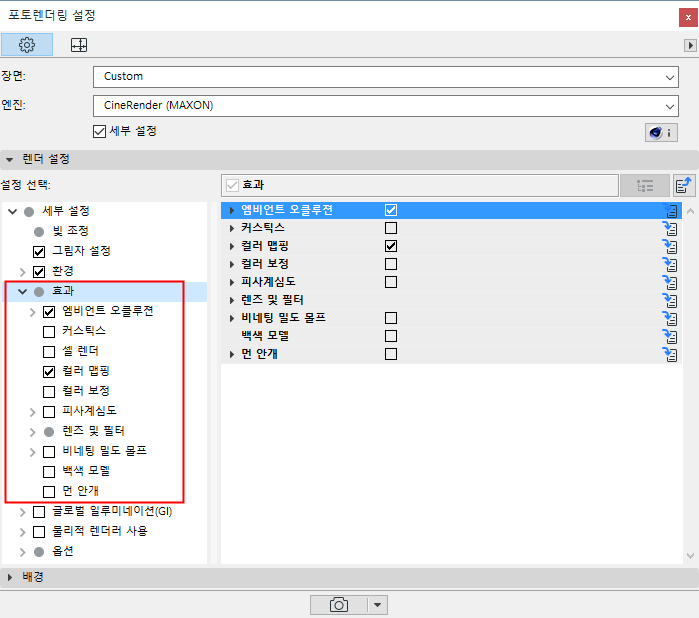The width and height of the screenshot is (699, 618).
Task: Toggle the 그림자 설정 checkbox in tree
Action: (39, 251)
